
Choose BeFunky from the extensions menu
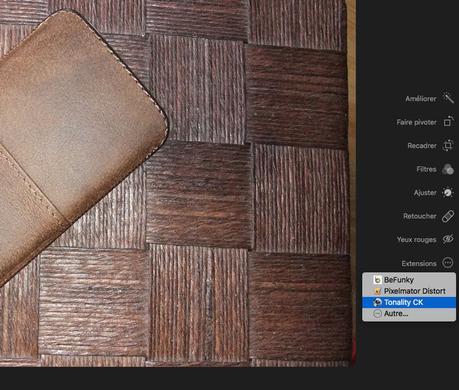tap(409, 280)
